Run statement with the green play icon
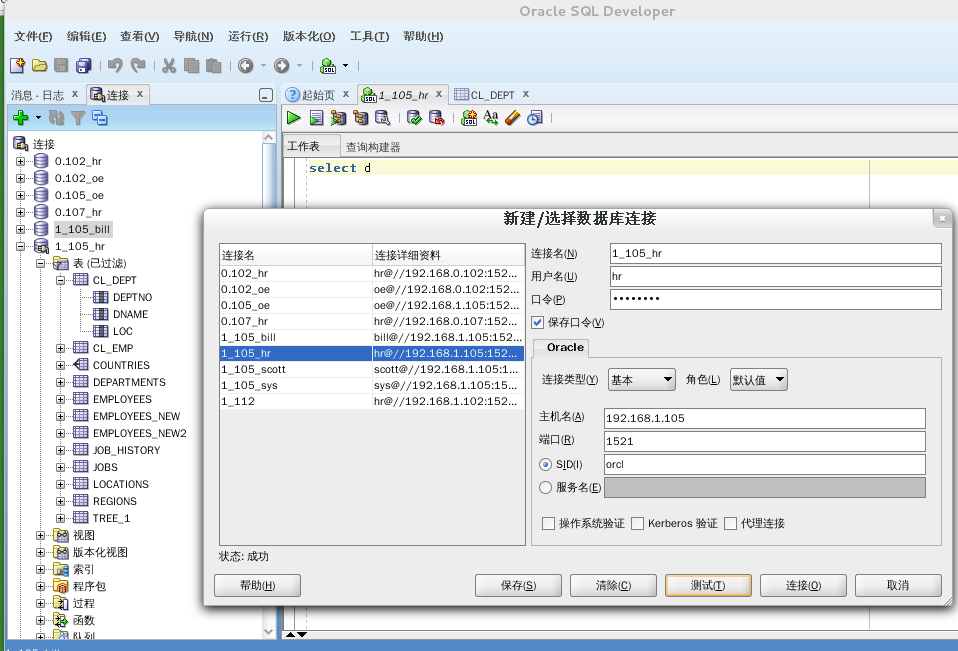 pyautogui.click(x=293, y=118)
